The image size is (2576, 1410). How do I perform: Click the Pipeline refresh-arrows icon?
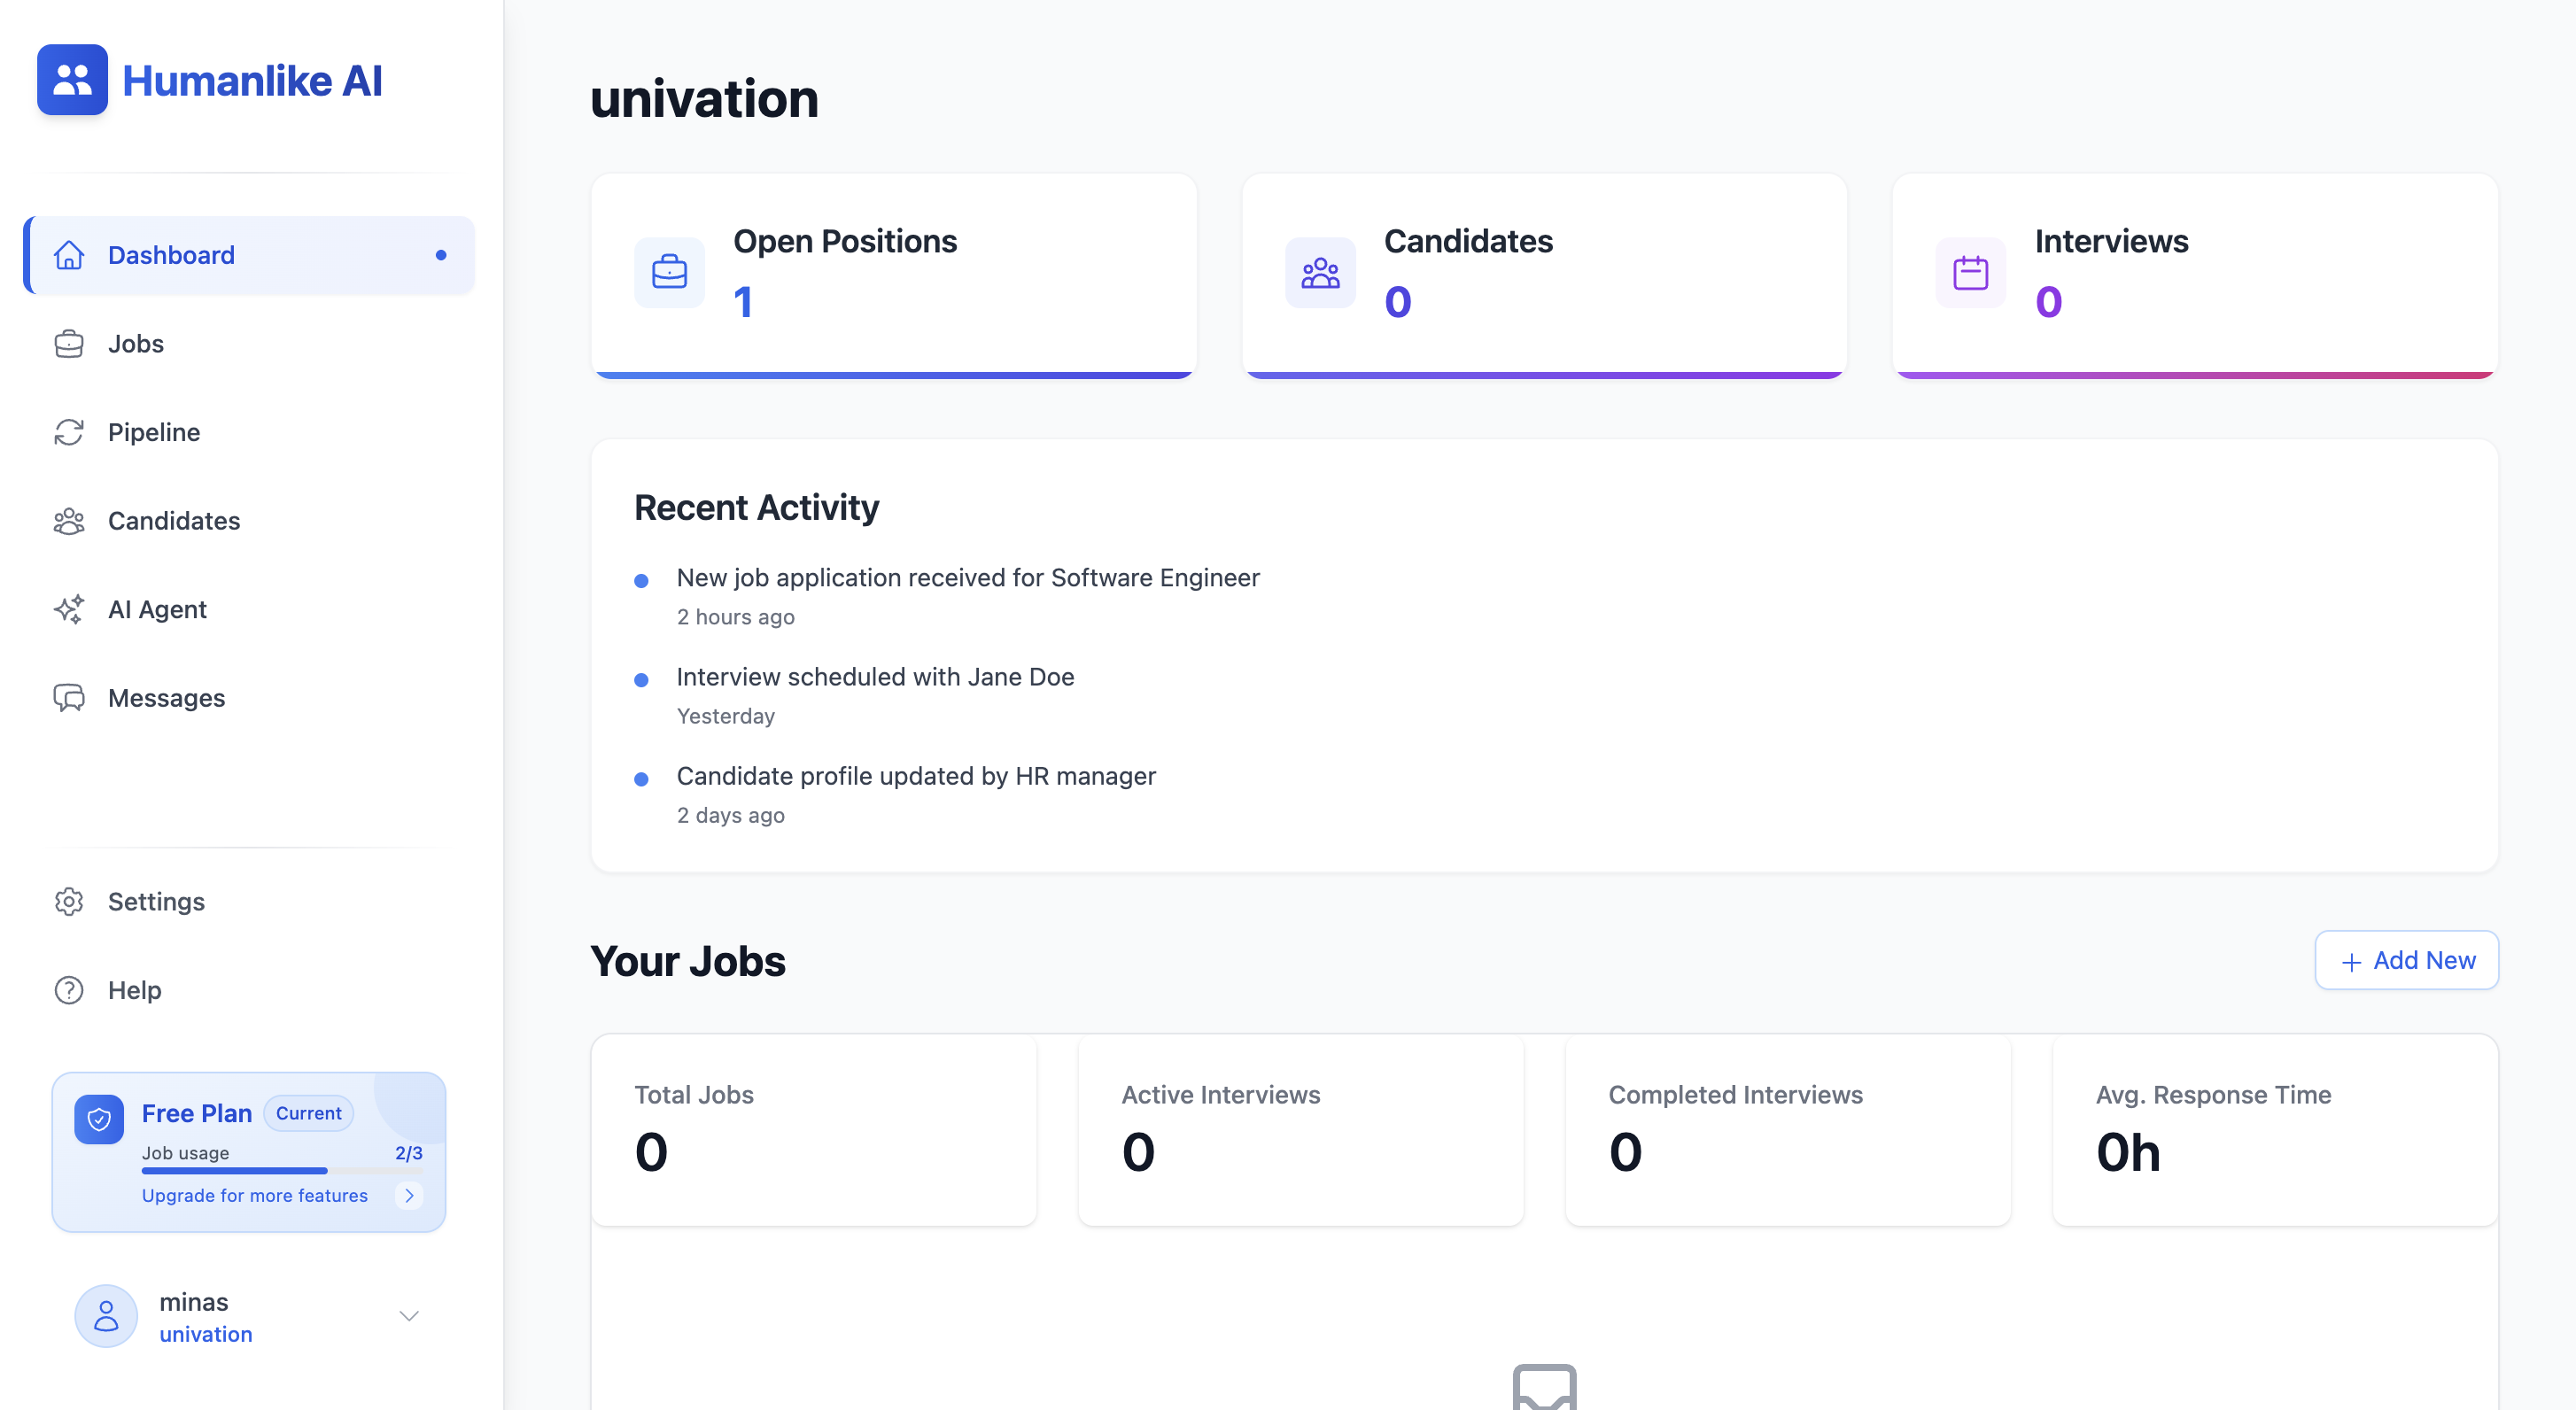click(x=69, y=432)
